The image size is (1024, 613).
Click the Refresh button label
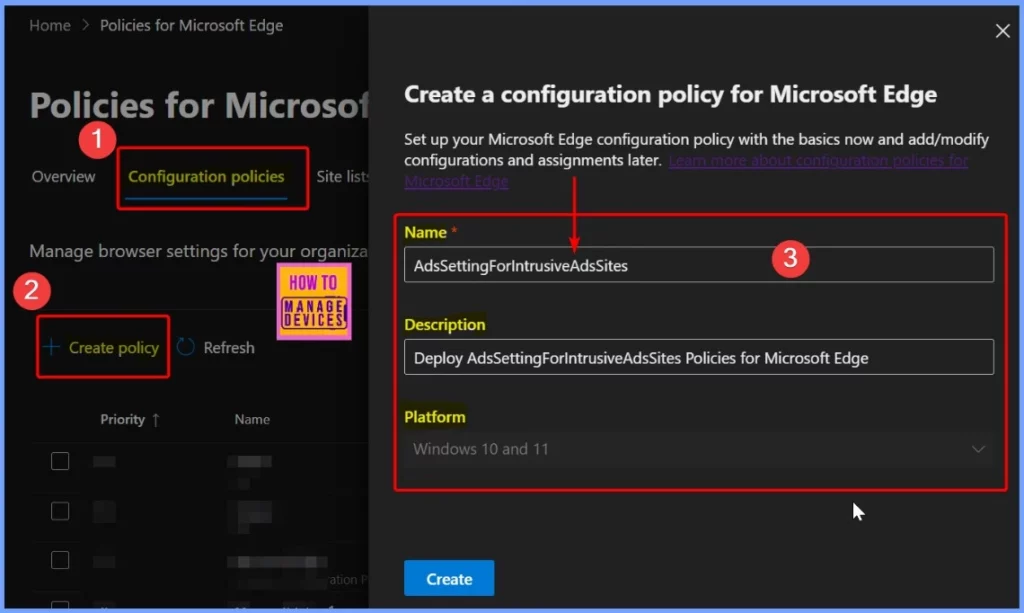coord(229,347)
